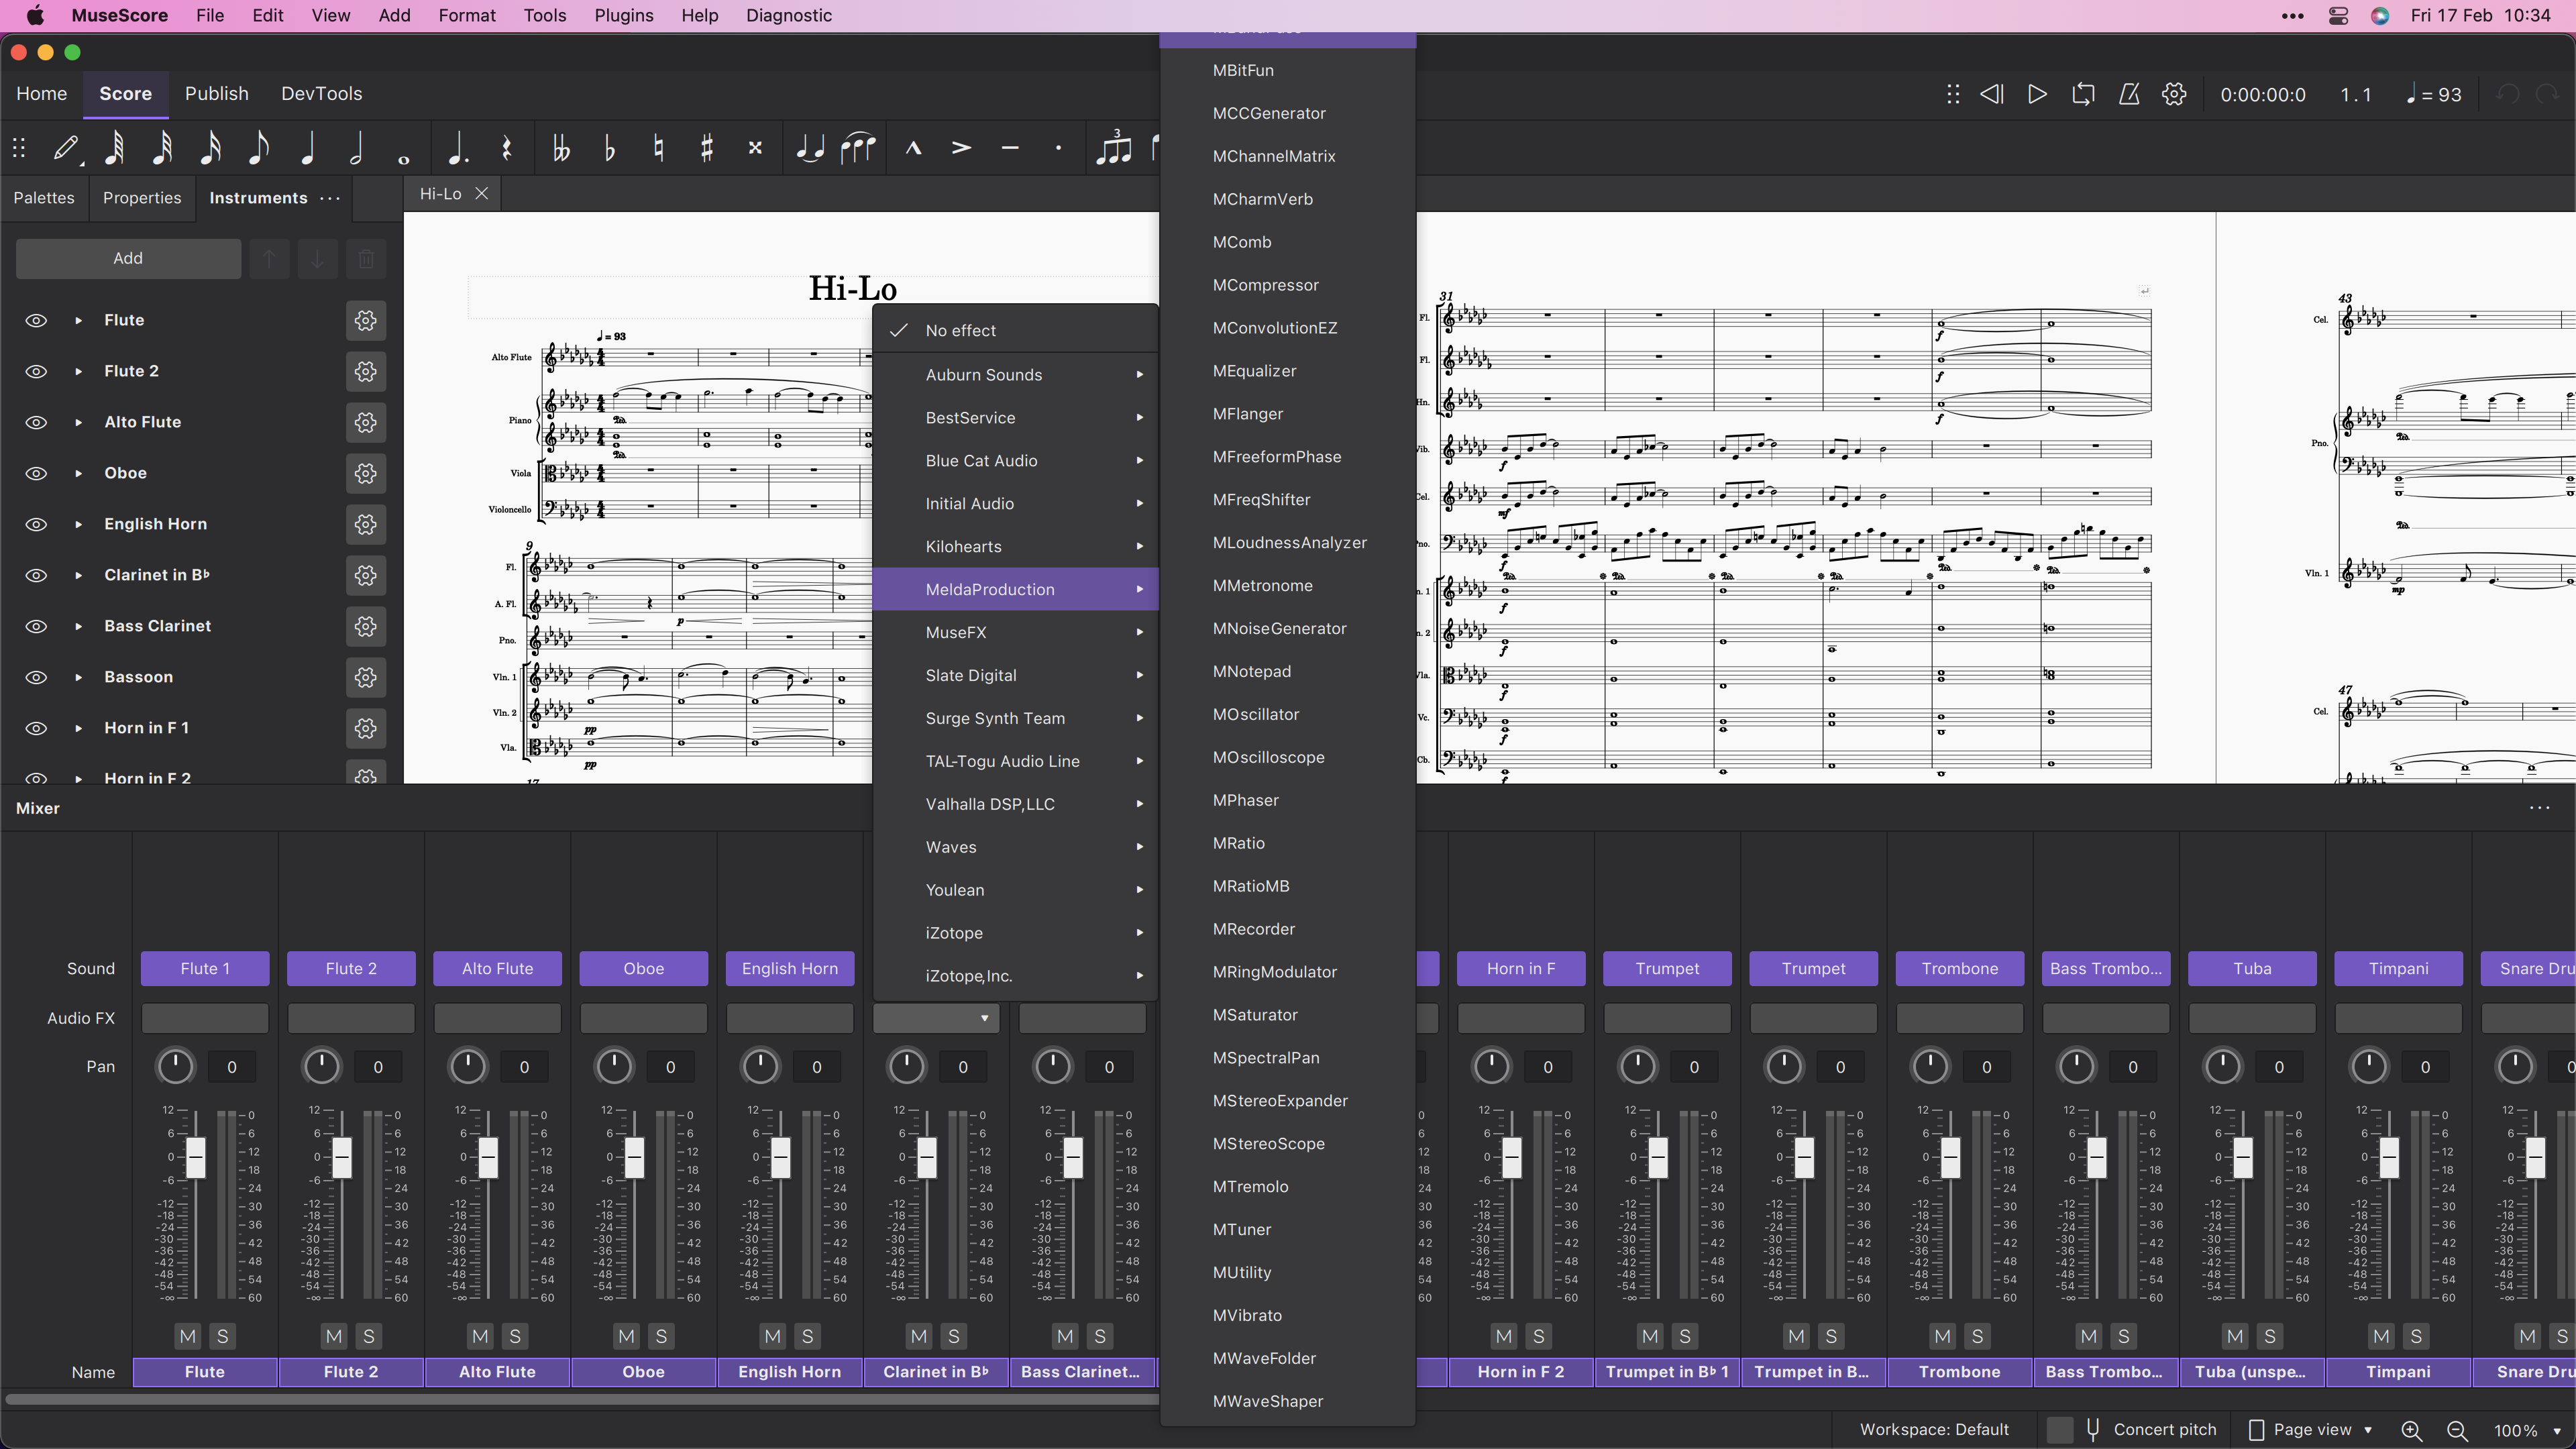Mute the Flute channel in the mixer
Image resolution: width=2576 pixels, height=1449 pixels.
[187, 1336]
